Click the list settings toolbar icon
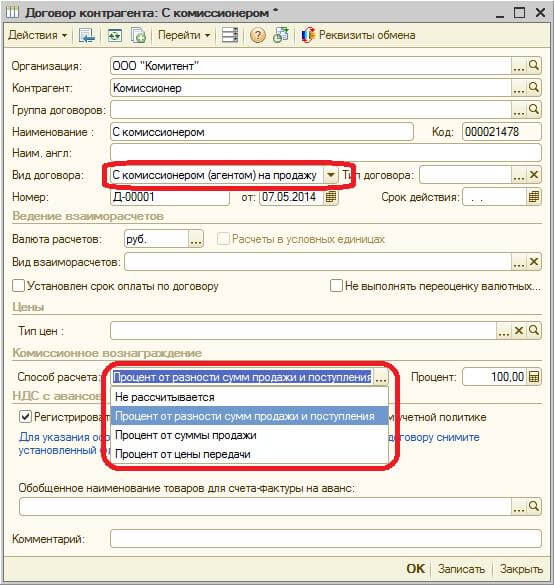This screenshot has height=585, width=554. (x=229, y=35)
